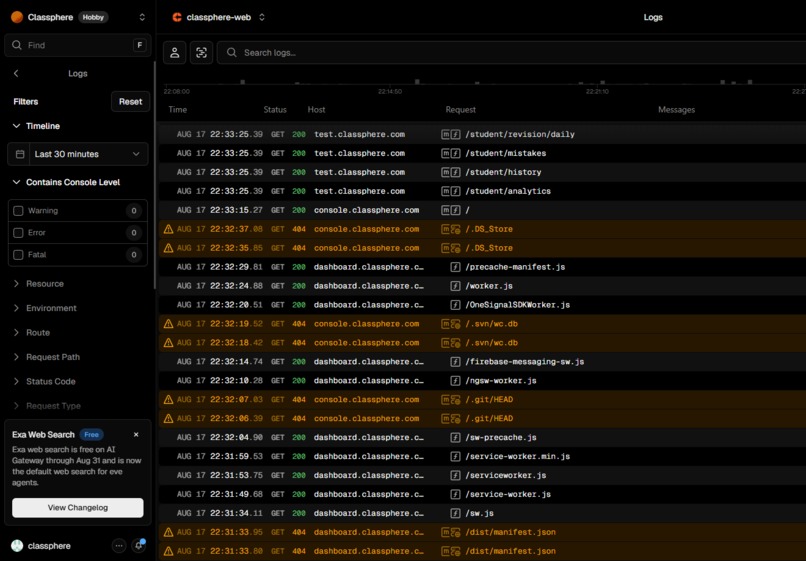The image size is (806, 561).
Task: Open the team switcher chevrons beside Hobby
Action: tap(142, 17)
